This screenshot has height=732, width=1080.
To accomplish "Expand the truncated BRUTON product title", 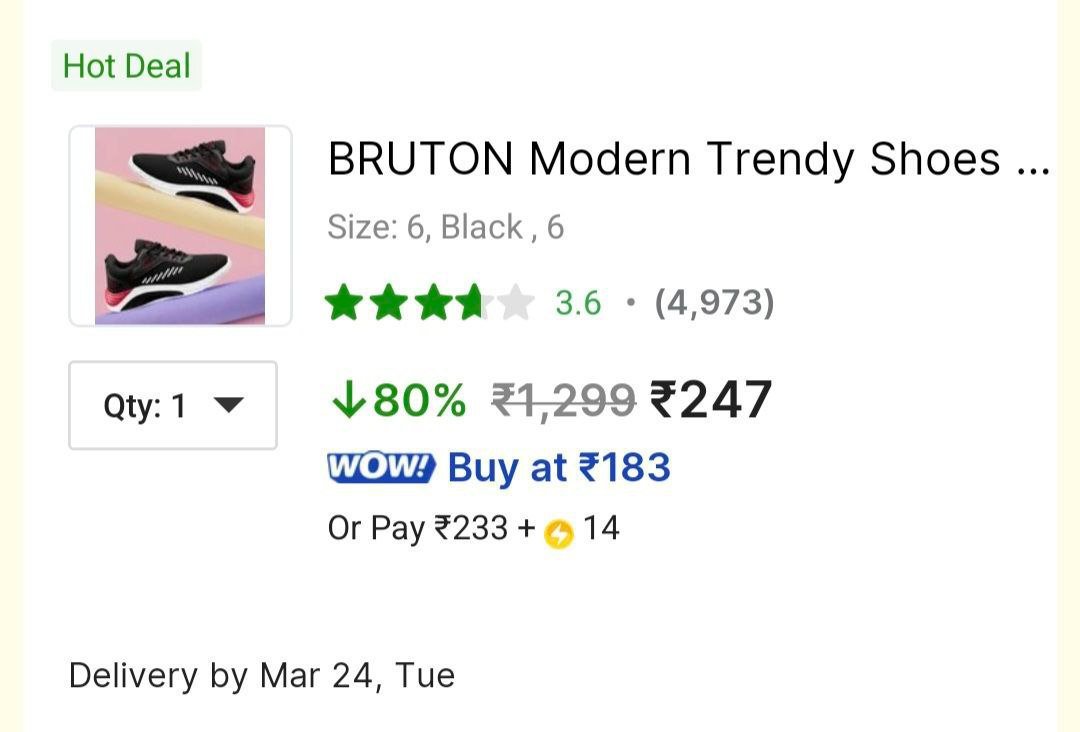I will 688,157.
